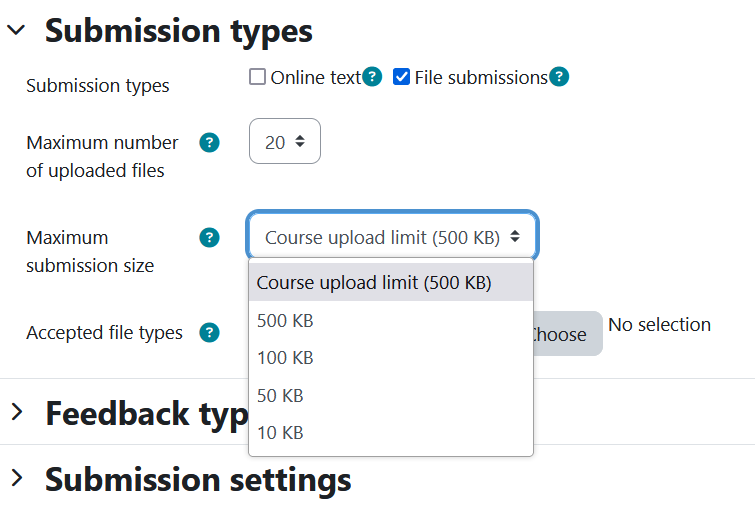Image resolution: width=755 pixels, height=508 pixels.
Task: Click the Choose button for file types
Action: [x=567, y=334]
